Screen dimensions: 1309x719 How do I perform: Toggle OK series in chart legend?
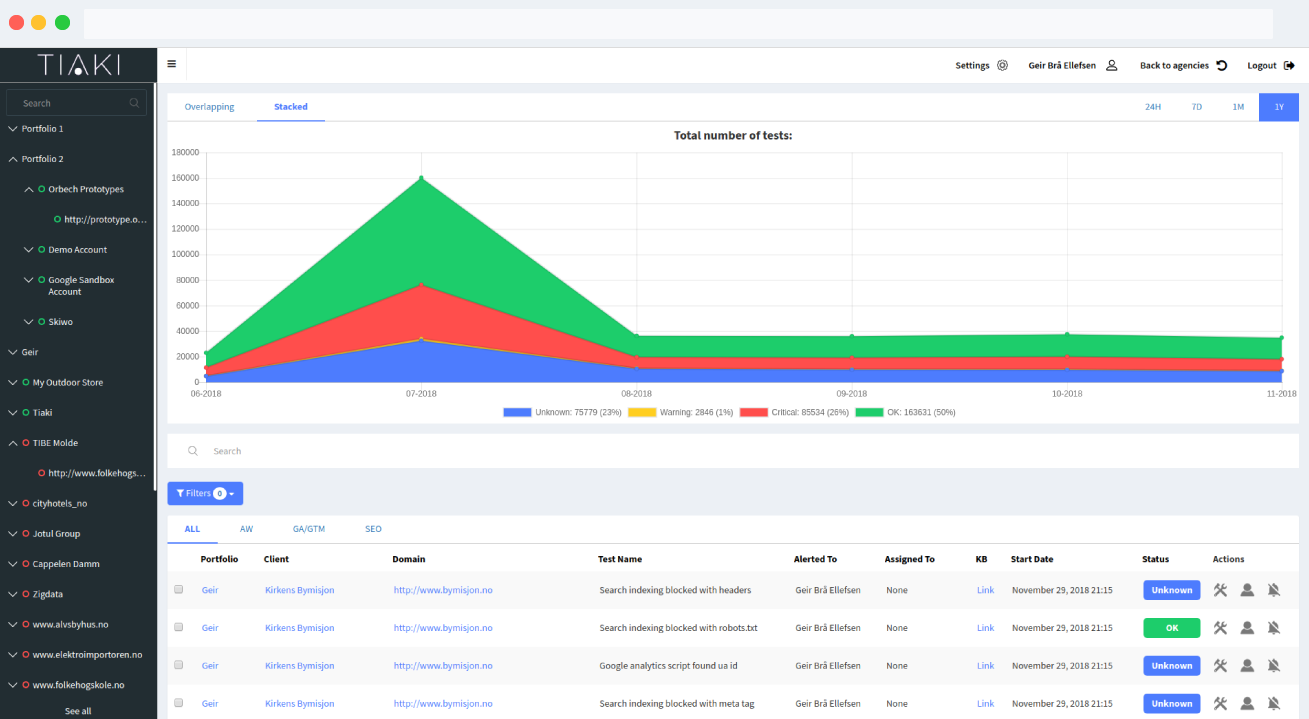click(x=905, y=412)
